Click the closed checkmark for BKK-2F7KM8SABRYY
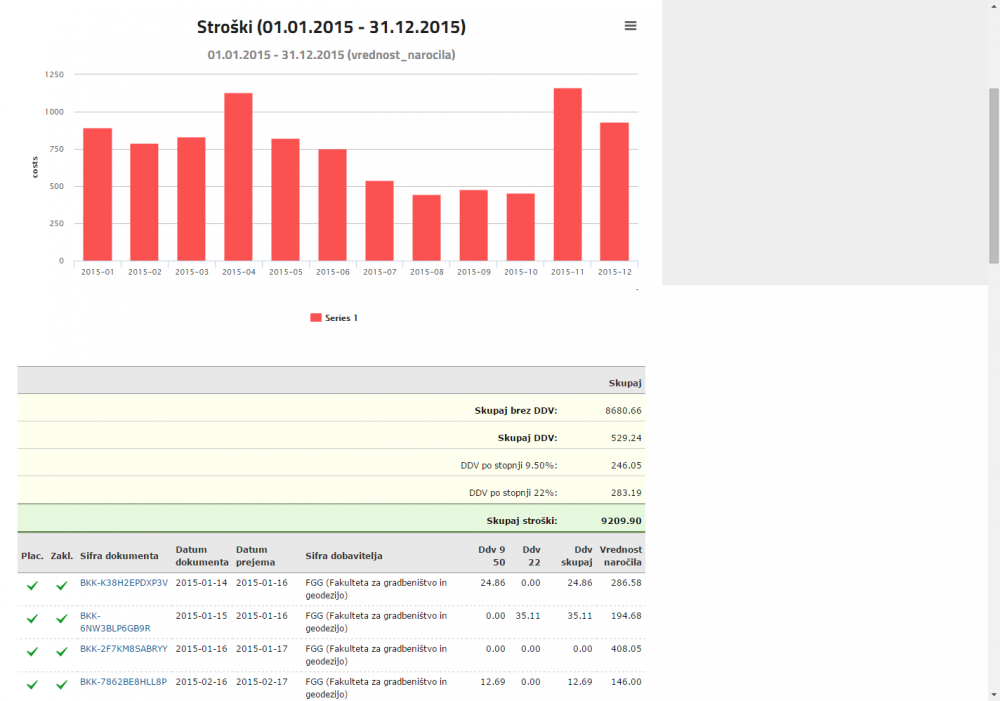Viewport: 1000px width, 701px height. point(61,651)
